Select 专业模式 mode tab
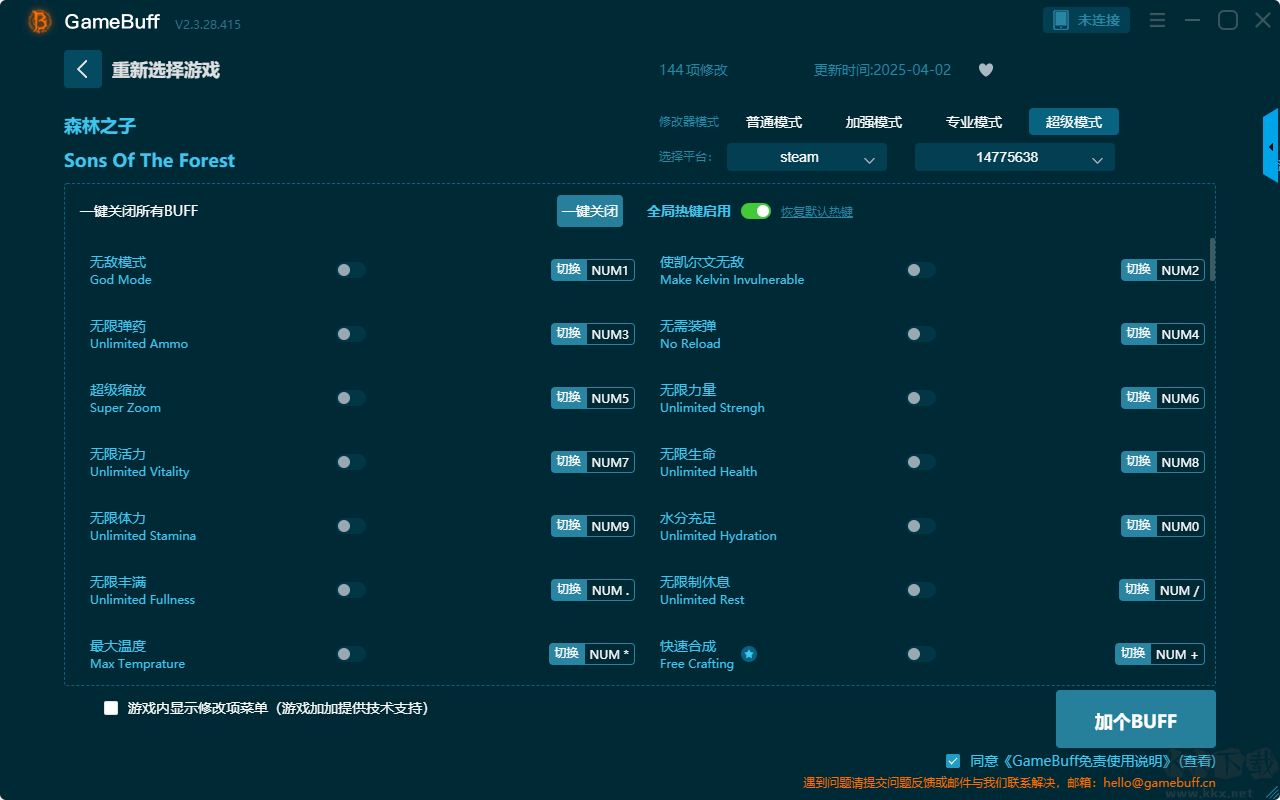This screenshot has width=1280, height=800. [x=974, y=122]
